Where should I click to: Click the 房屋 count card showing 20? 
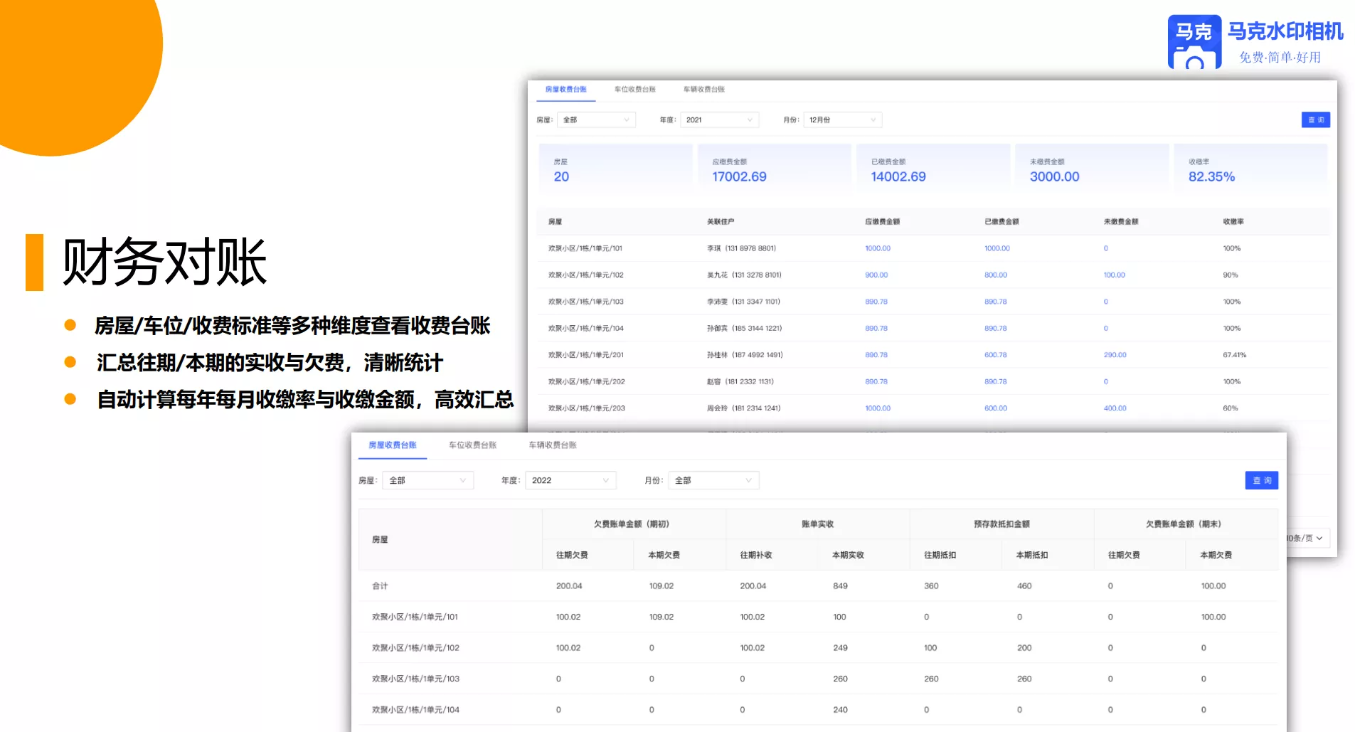click(x=614, y=168)
